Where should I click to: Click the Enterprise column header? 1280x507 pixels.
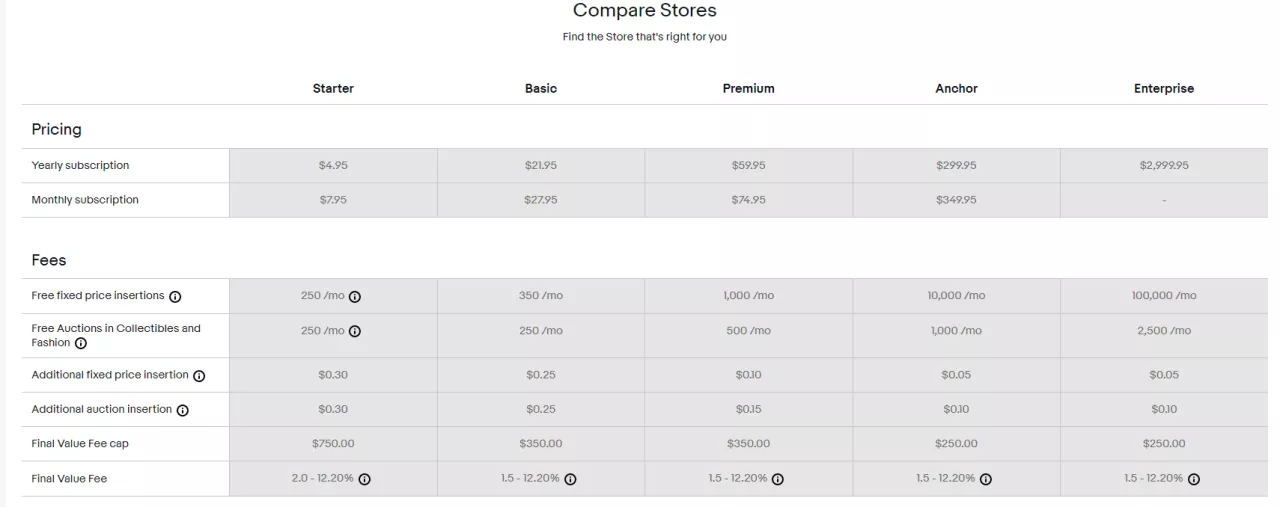click(x=1163, y=88)
